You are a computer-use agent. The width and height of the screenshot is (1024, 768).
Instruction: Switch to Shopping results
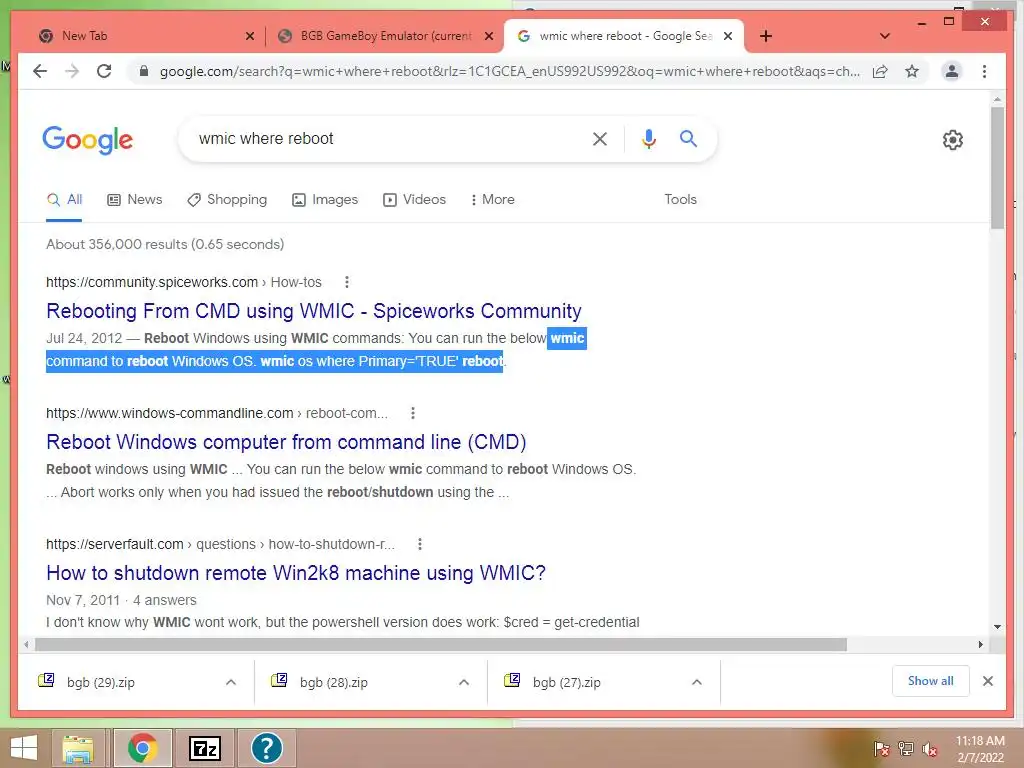tap(227, 200)
